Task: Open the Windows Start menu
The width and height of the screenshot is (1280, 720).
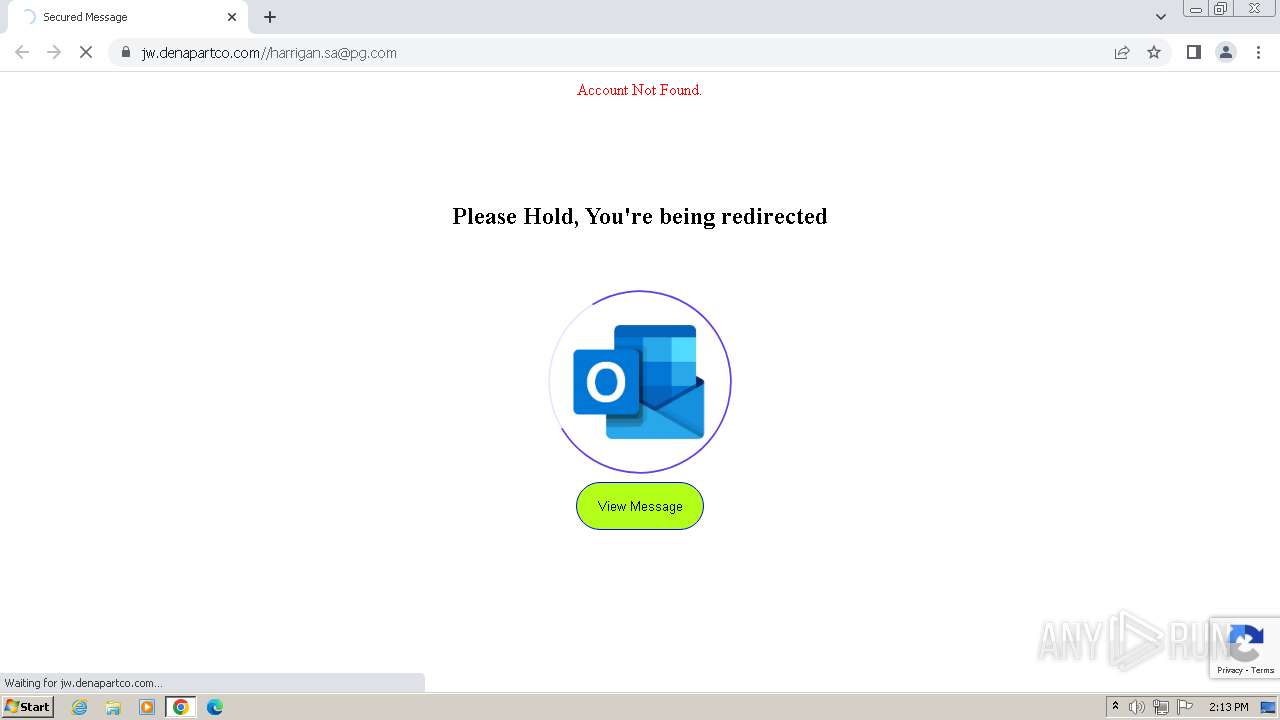Action: click(28, 706)
